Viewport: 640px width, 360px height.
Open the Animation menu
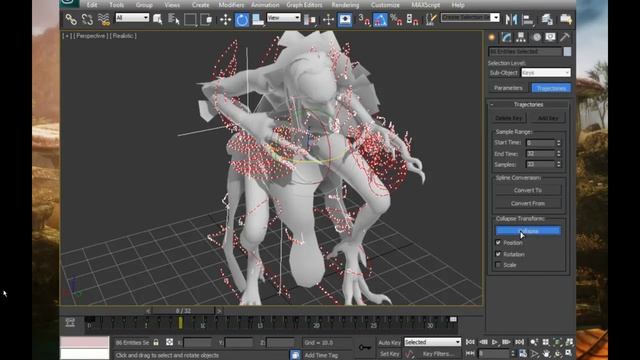click(x=265, y=5)
